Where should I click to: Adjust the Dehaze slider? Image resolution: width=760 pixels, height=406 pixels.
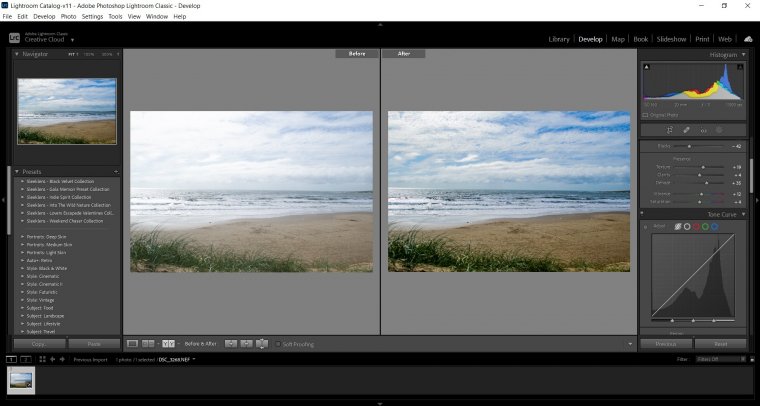point(707,183)
